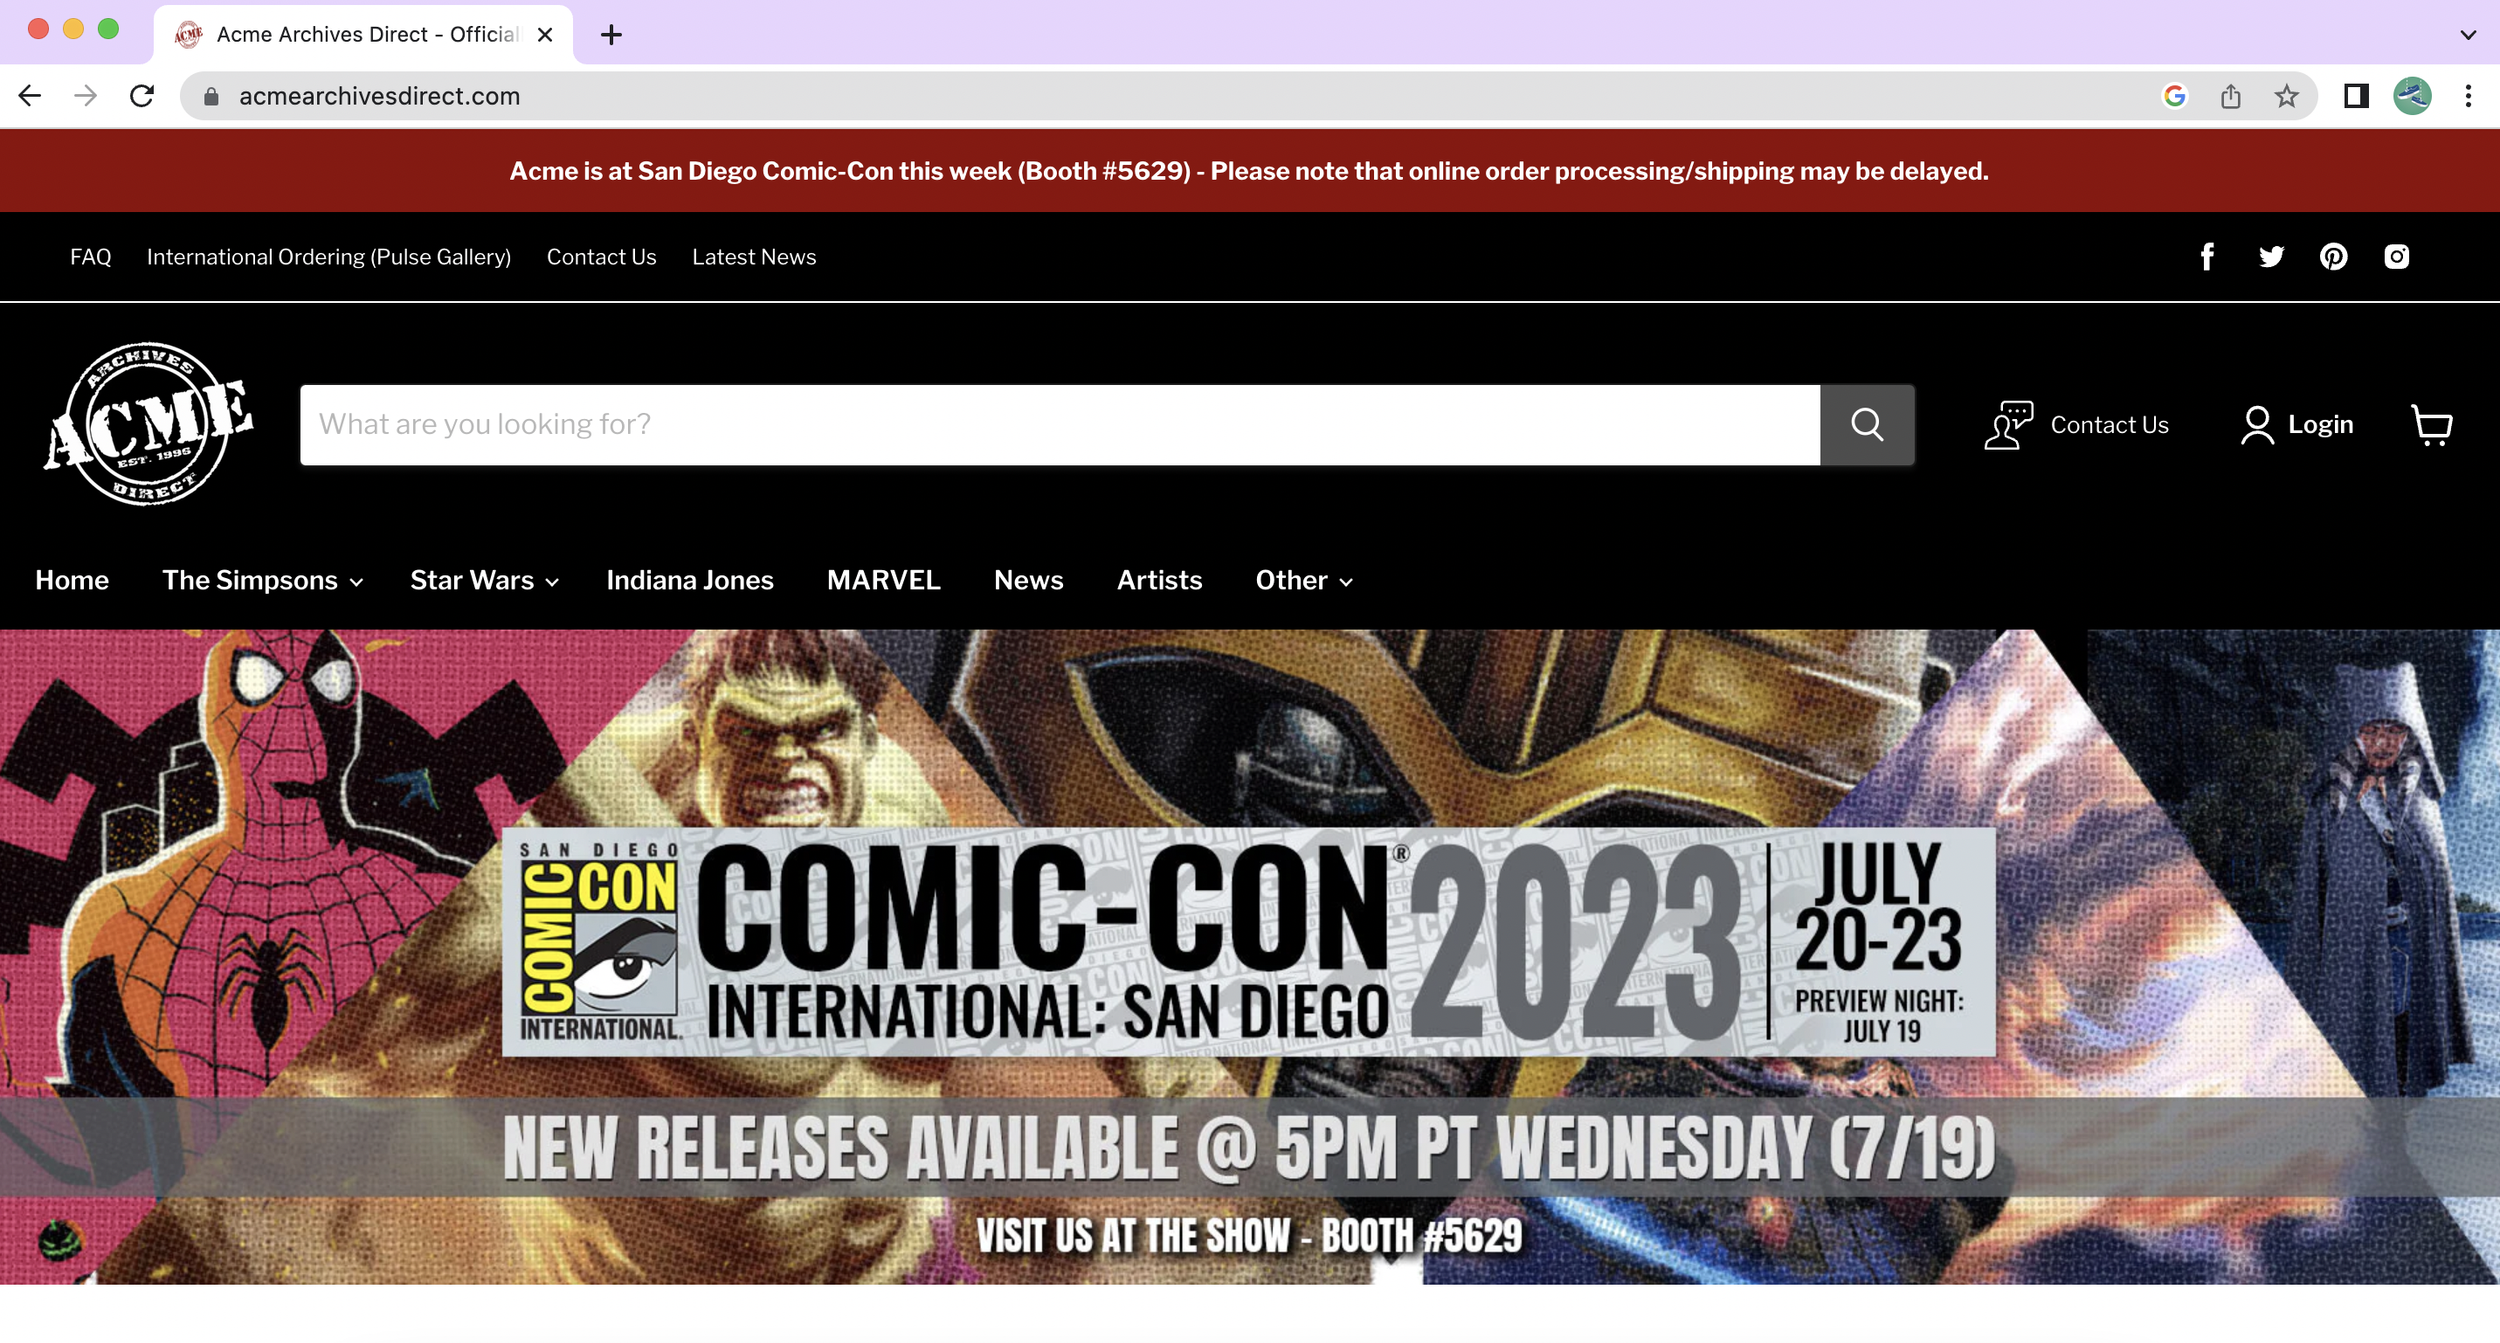Open the Chrome three-dot menu
The height and width of the screenshot is (1343, 2500).
(x=2468, y=96)
